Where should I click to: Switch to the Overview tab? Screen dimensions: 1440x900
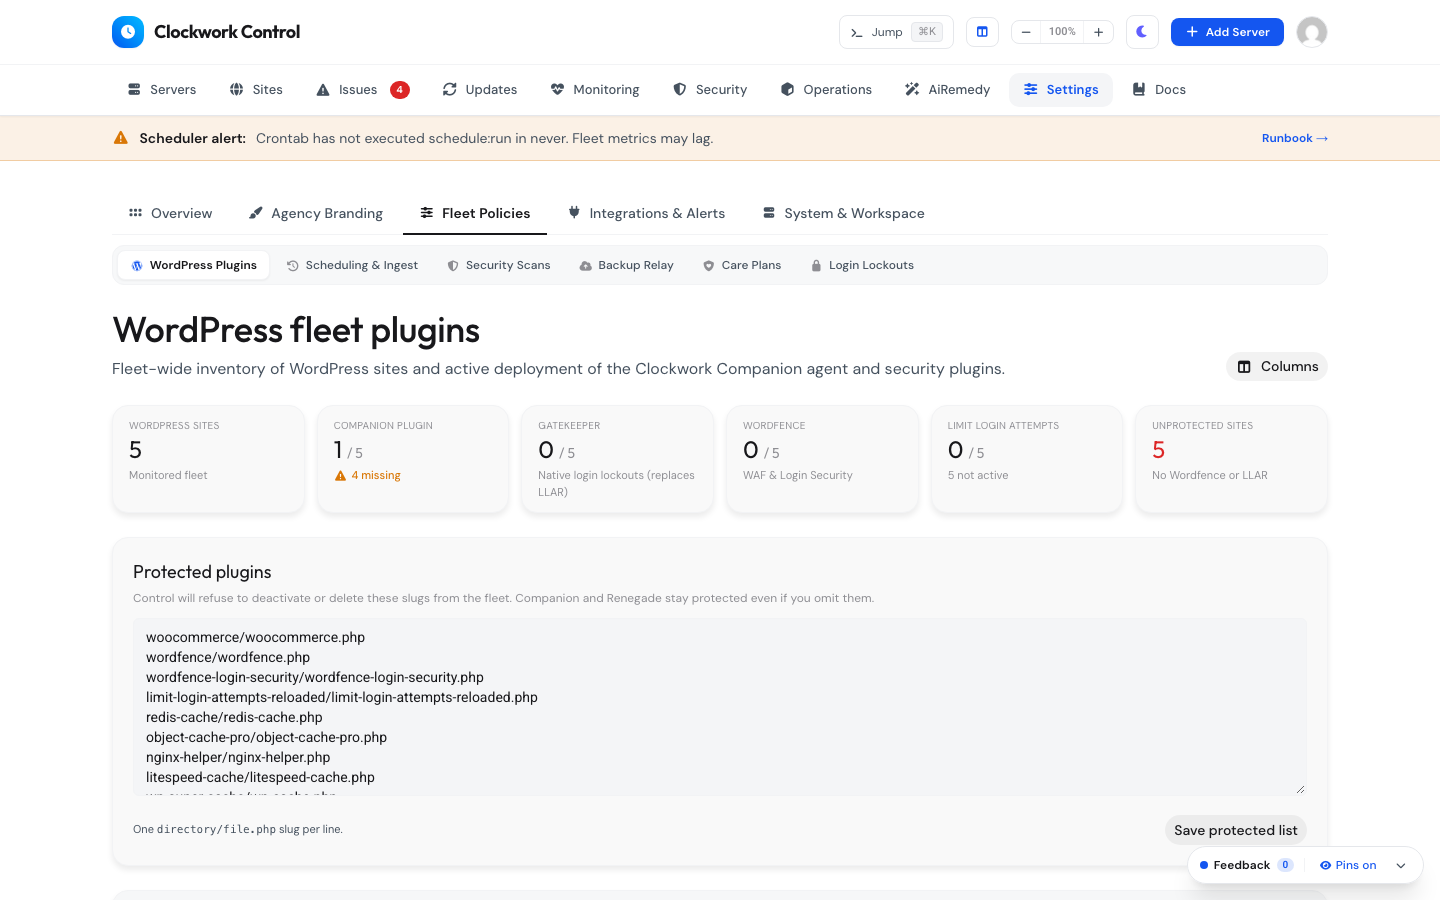coord(170,213)
